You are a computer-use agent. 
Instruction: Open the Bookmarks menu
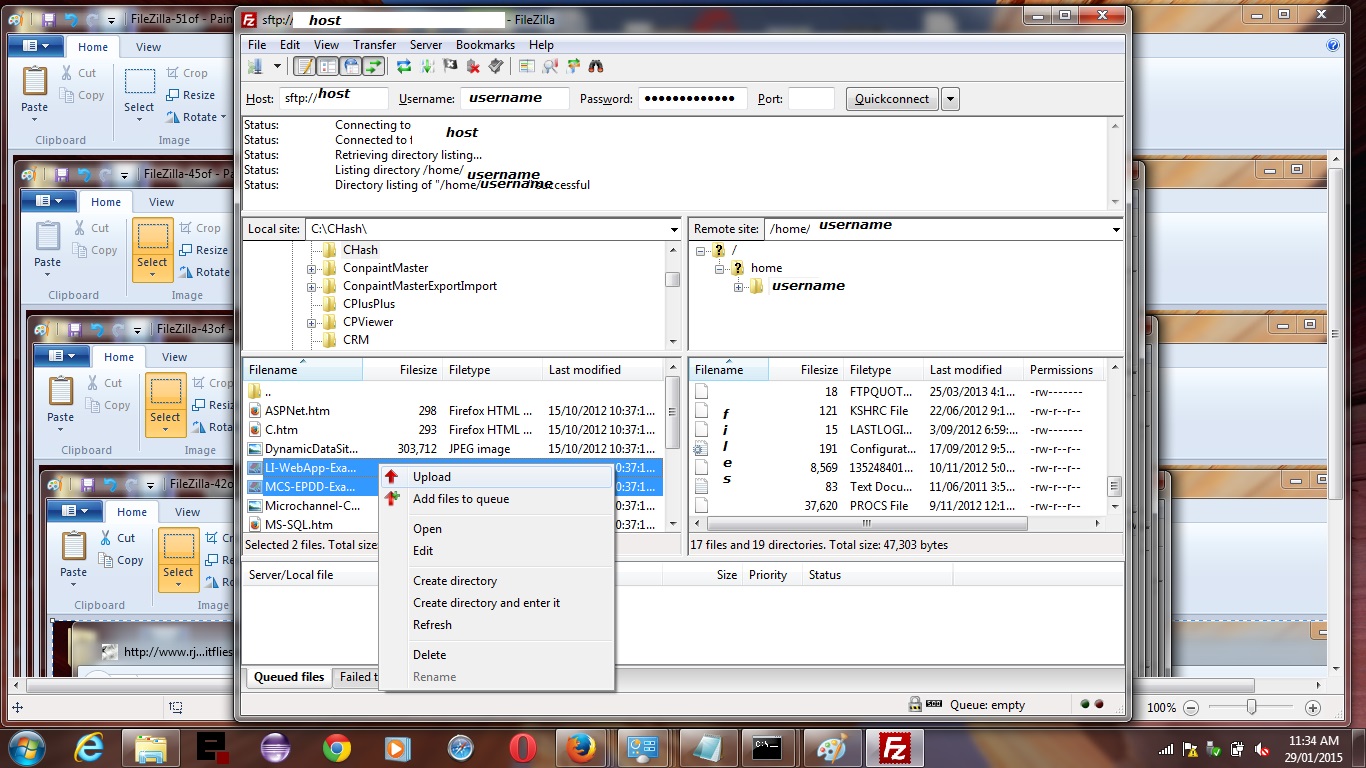click(x=485, y=45)
